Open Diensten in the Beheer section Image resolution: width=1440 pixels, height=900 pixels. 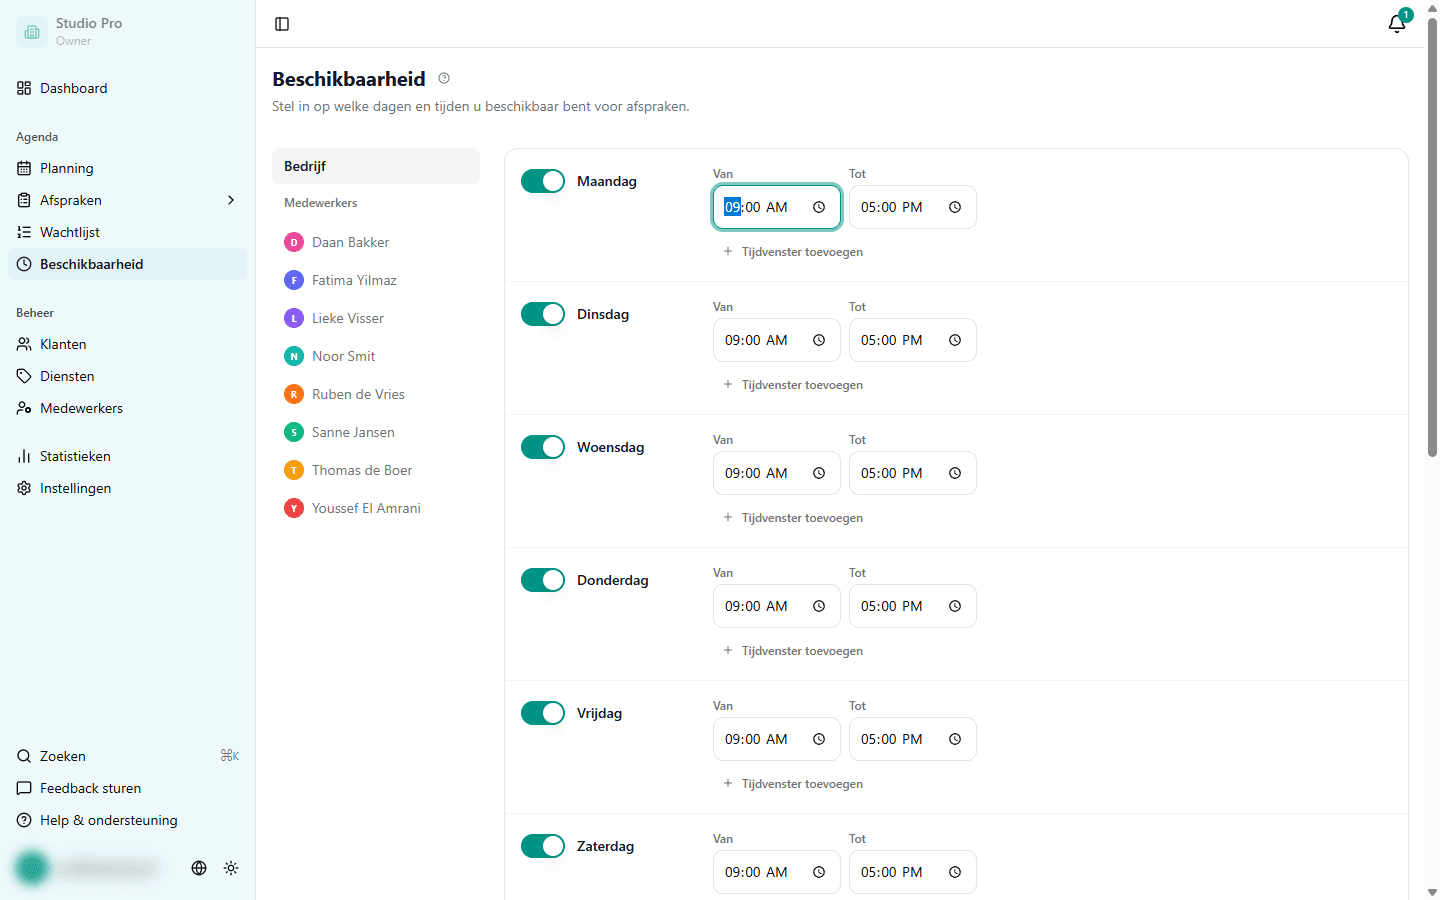click(x=127, y=376)
